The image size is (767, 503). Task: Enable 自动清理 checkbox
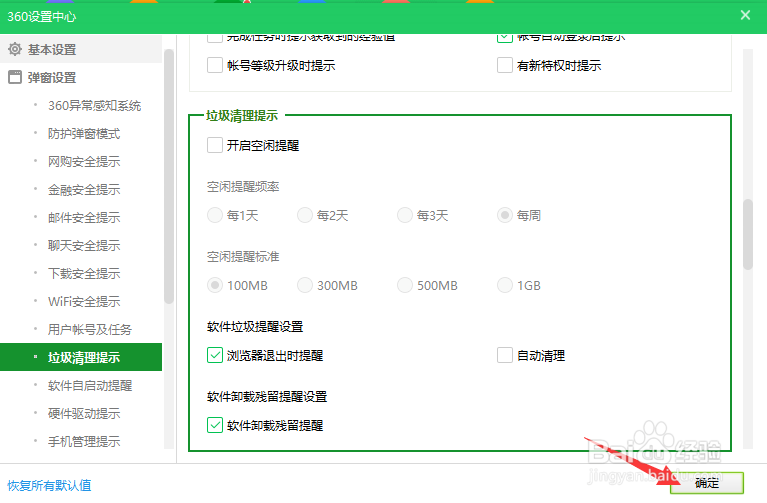tap(505, 355)
